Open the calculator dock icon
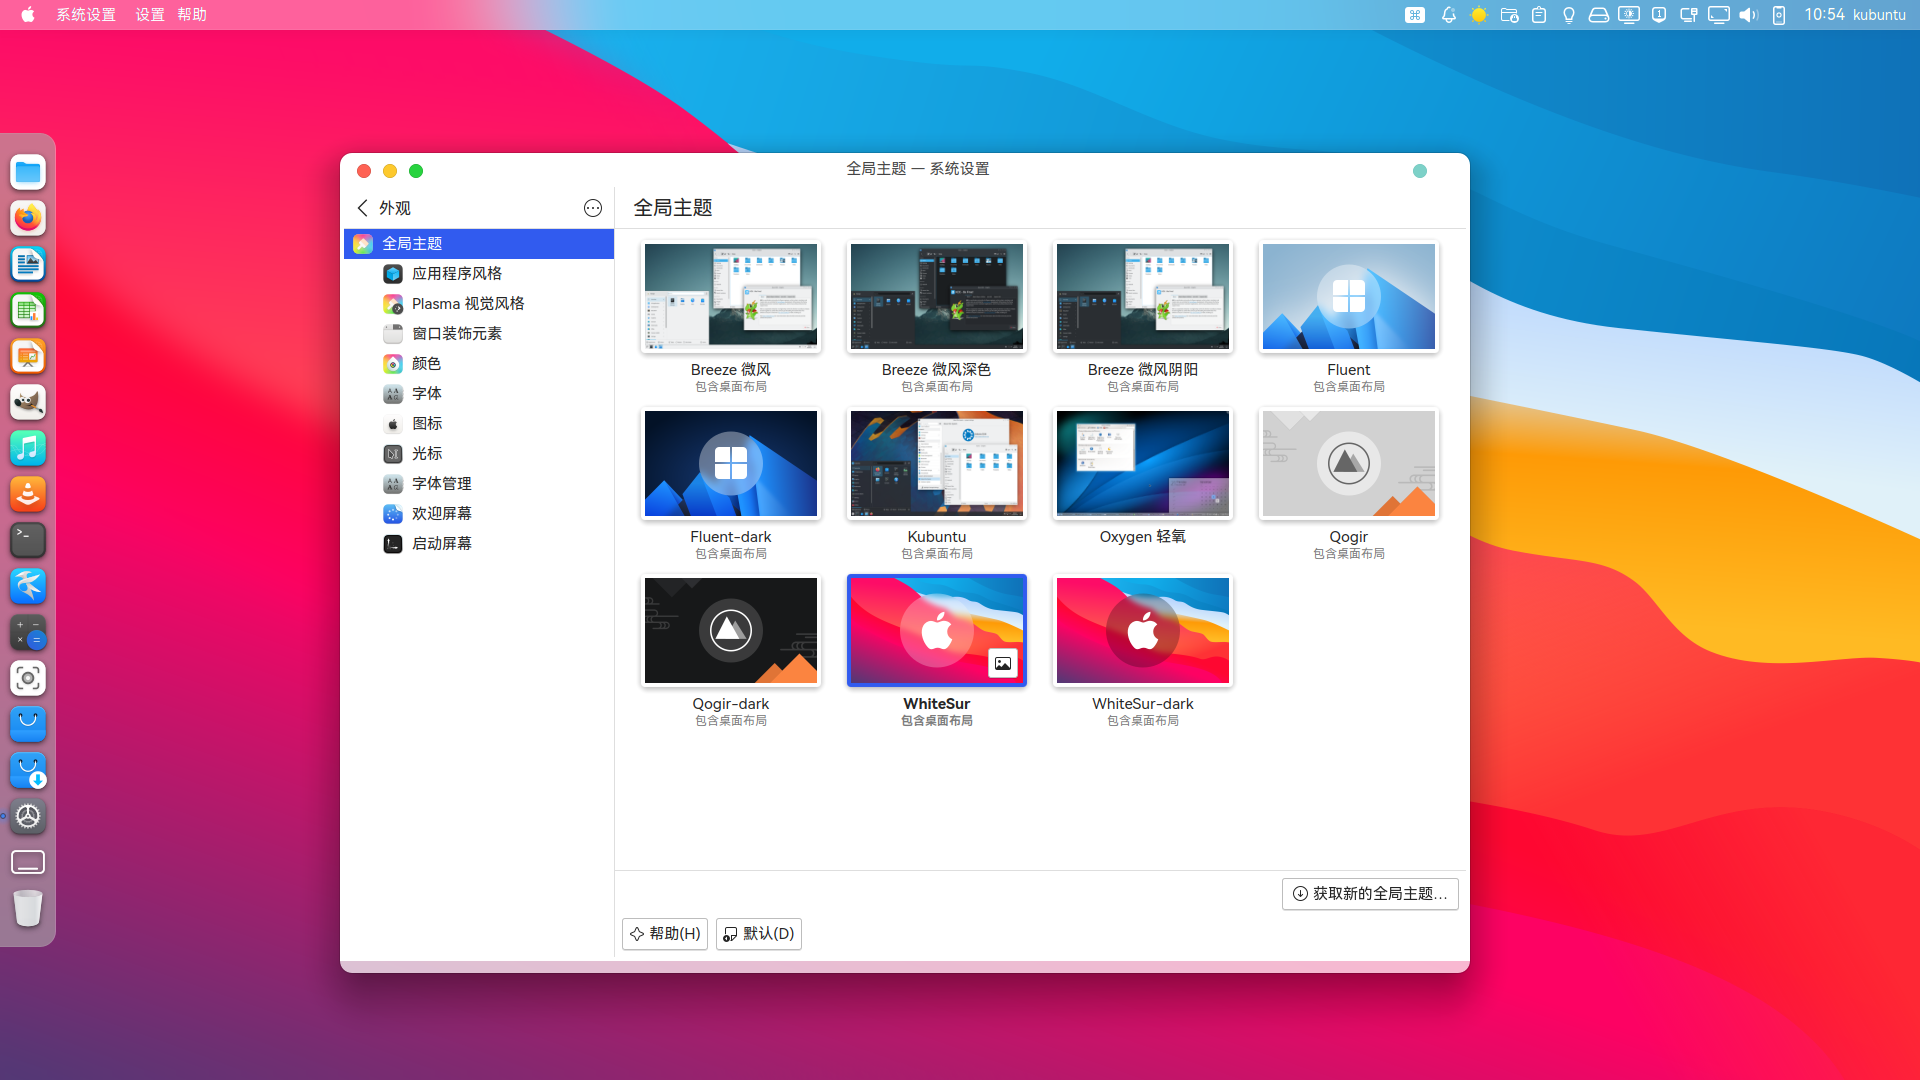 (x=28, y=632)
